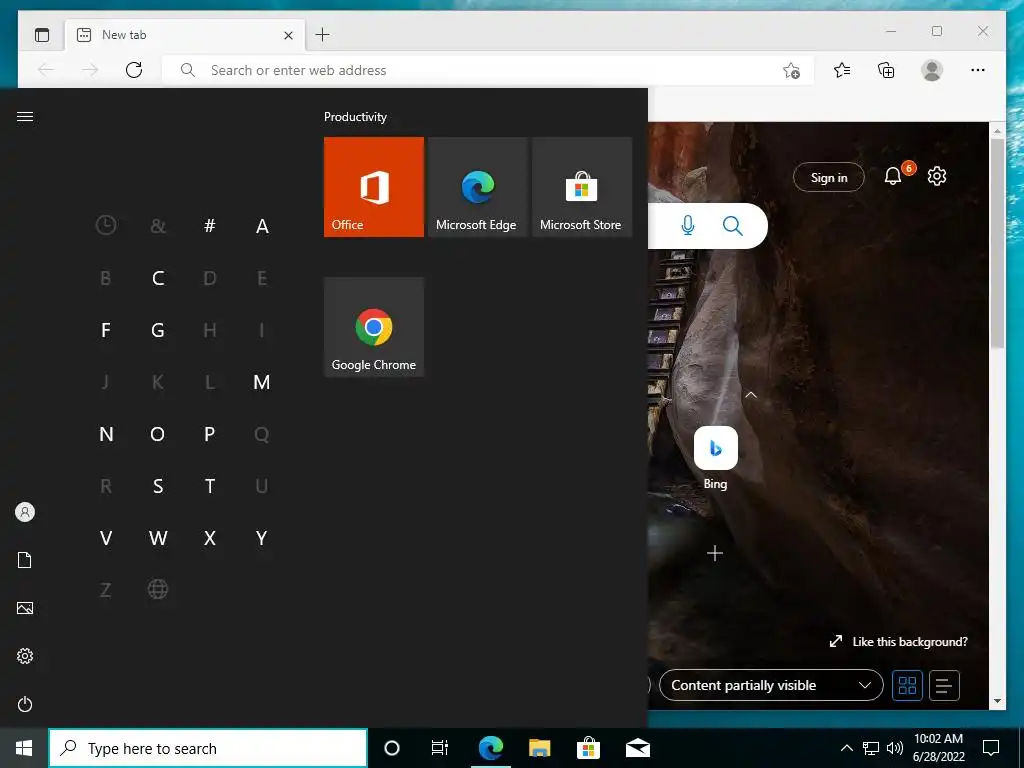Focus the taskbar search box
Screen dimensions: 1024x768
tap(208, 748)
